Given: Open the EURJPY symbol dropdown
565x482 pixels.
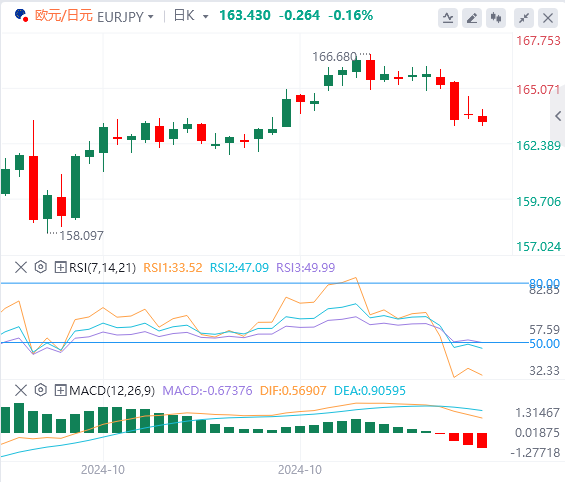Looking at the screenshot, I should 151,17.
